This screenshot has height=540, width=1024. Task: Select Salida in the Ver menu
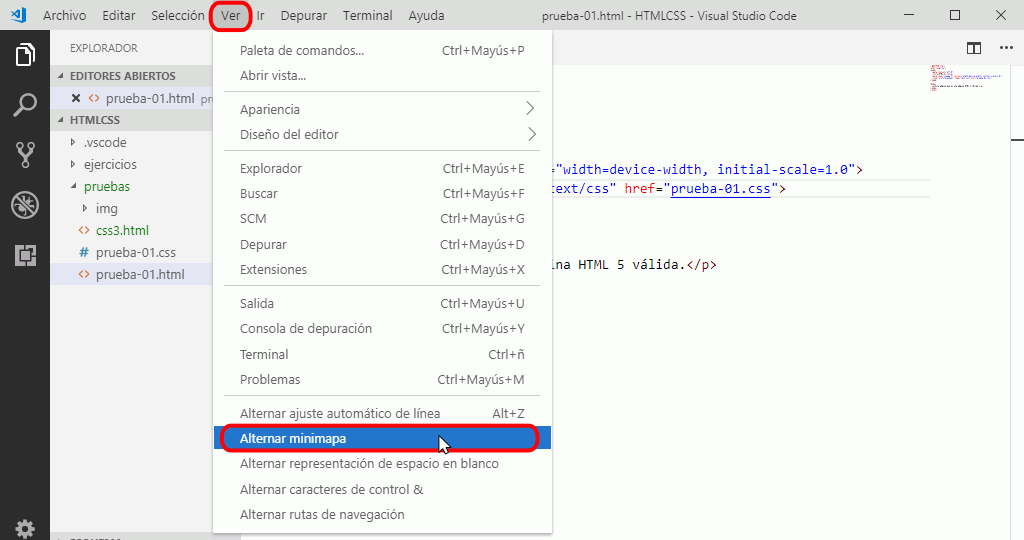[x=383, y=304]
